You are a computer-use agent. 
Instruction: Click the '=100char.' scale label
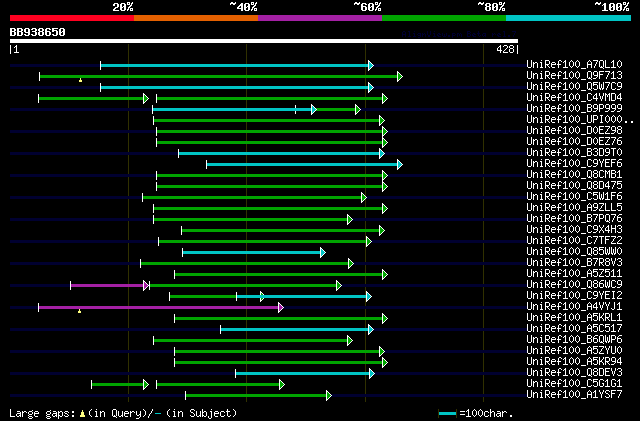tap(486, 413)
